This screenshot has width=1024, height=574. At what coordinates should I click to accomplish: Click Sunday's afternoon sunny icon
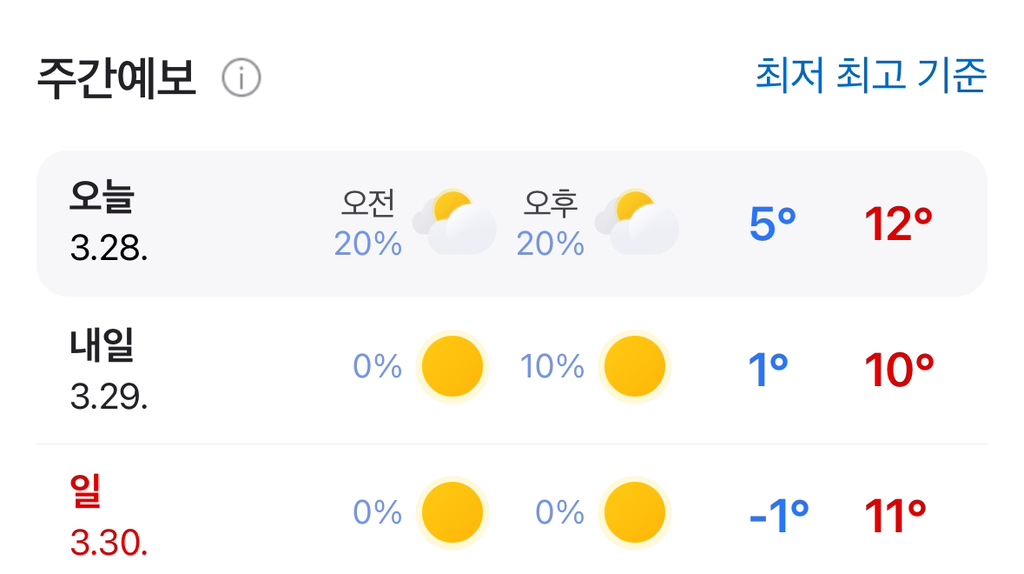[634, 513]
